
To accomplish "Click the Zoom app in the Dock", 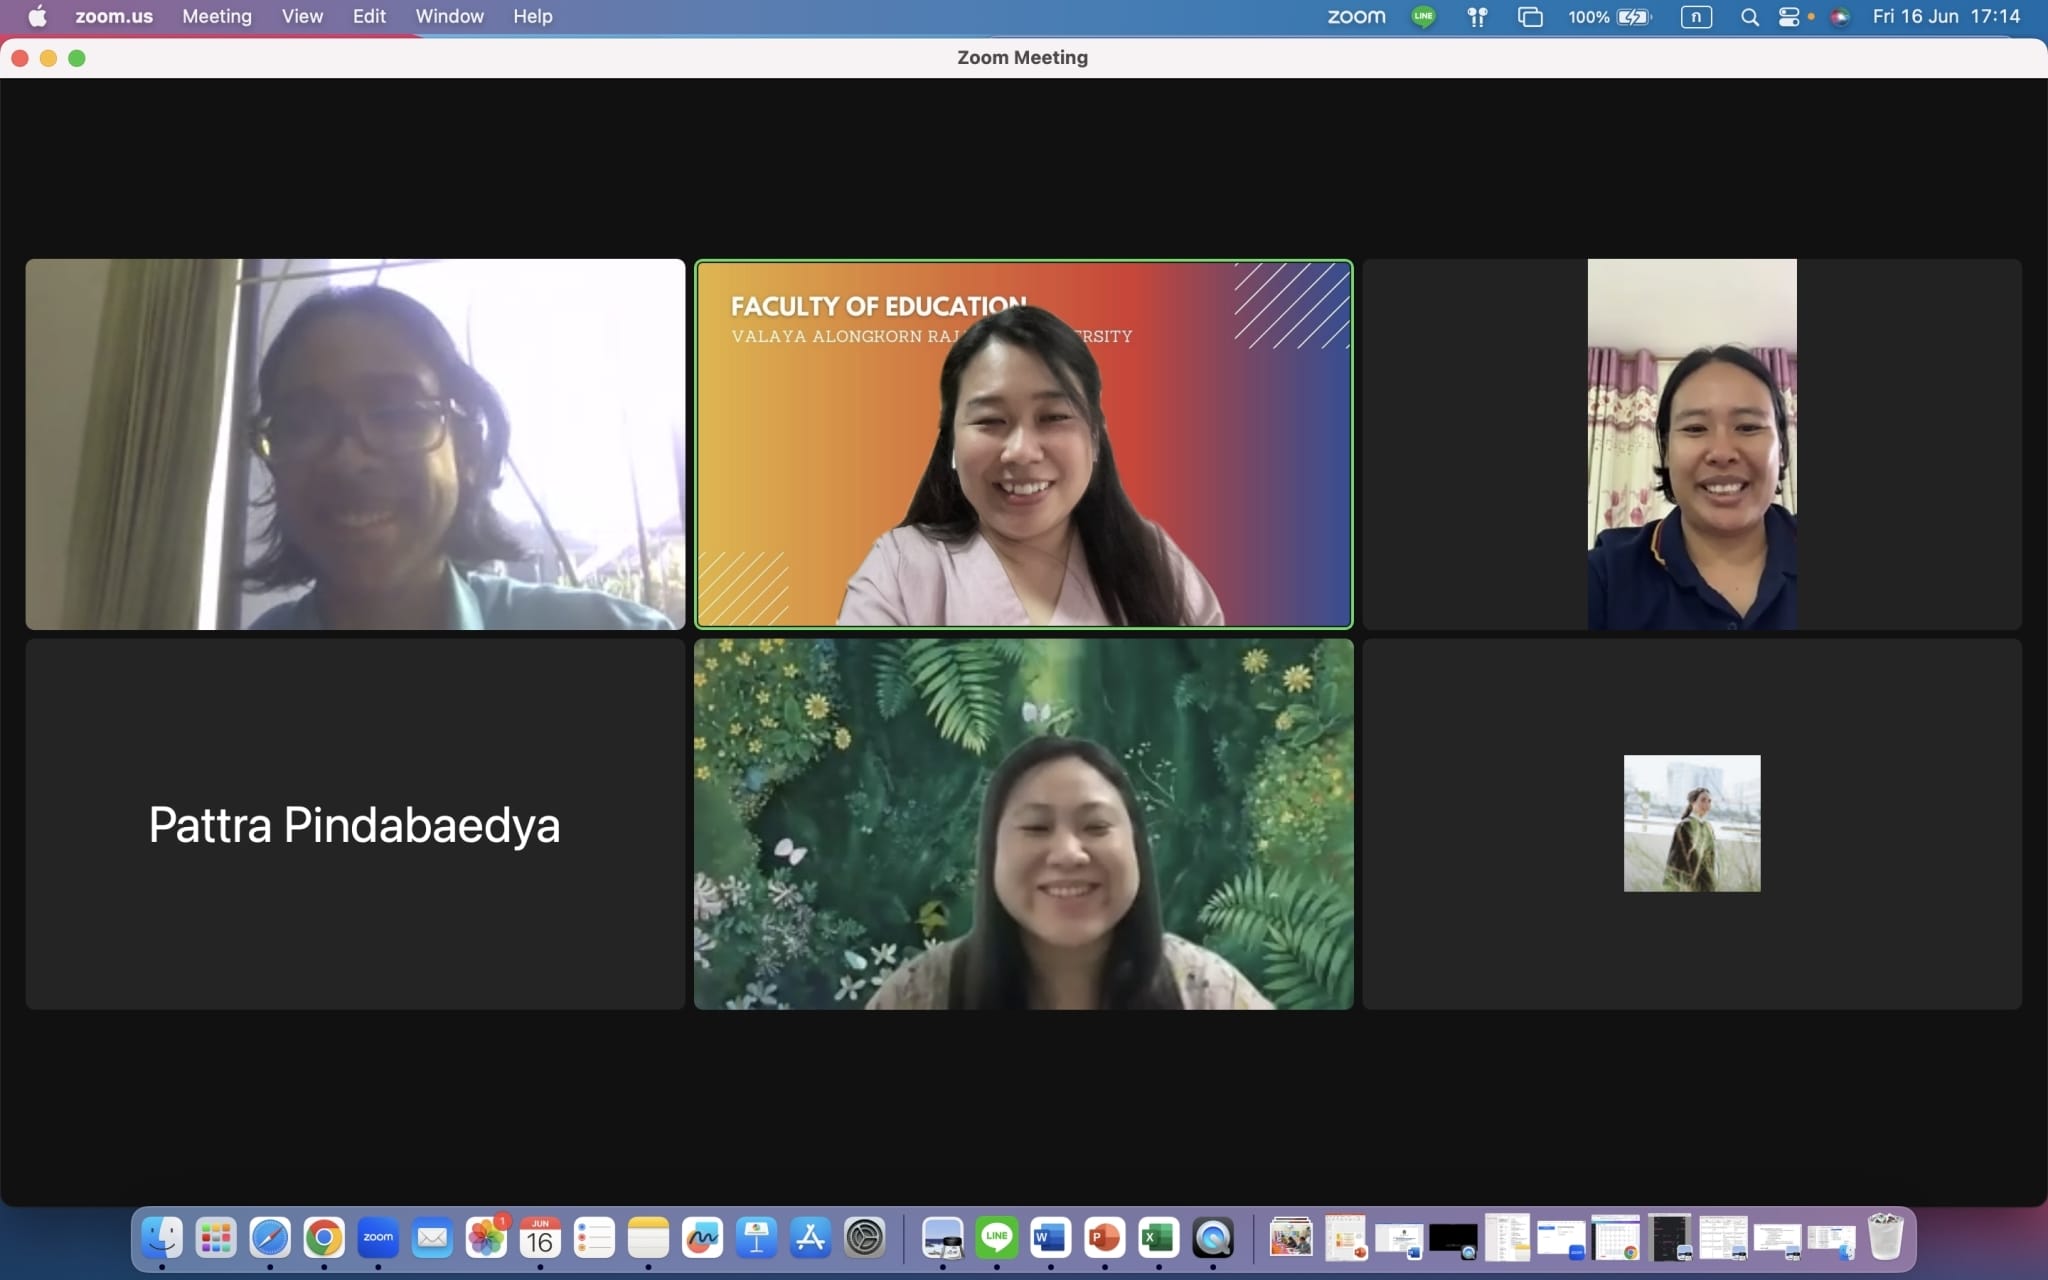I will pos(378,1238).
